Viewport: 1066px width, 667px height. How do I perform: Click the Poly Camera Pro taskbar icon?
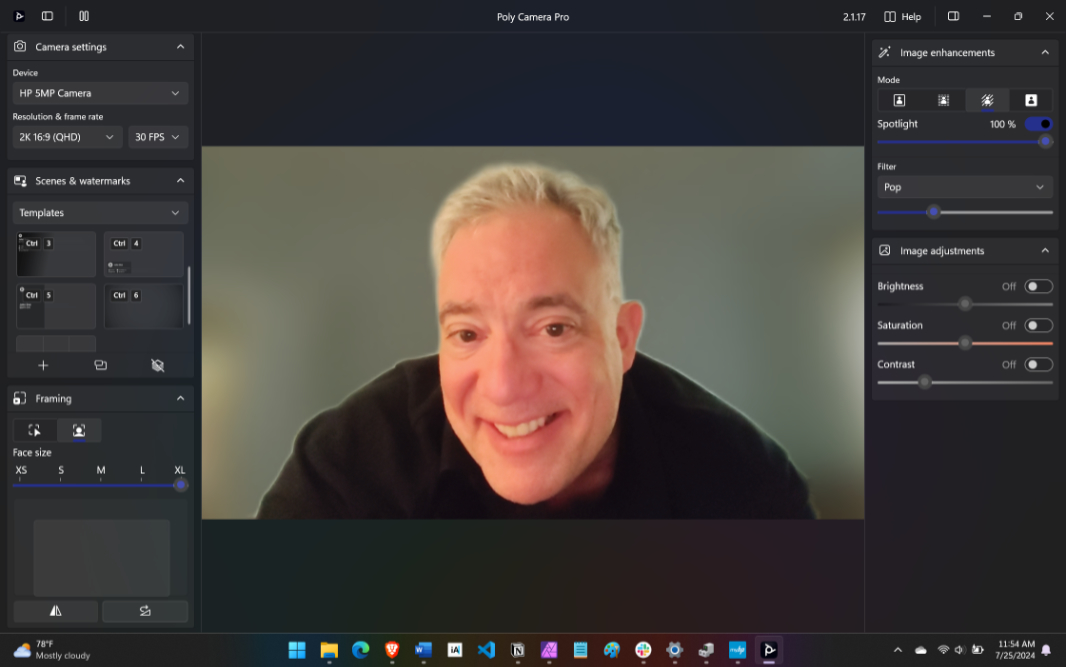[x=769, y=650]
